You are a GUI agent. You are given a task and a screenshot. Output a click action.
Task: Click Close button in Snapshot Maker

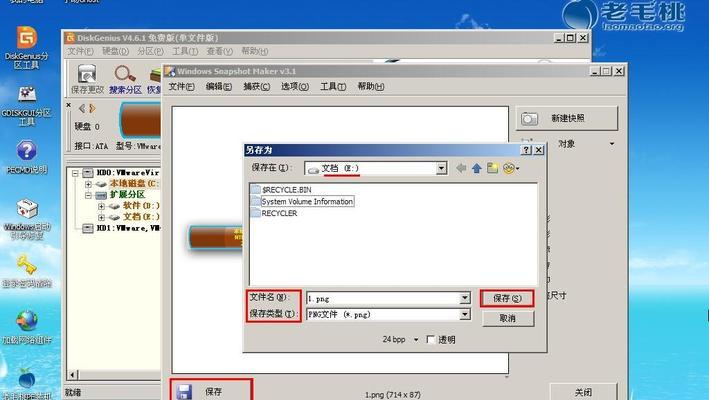583,392
